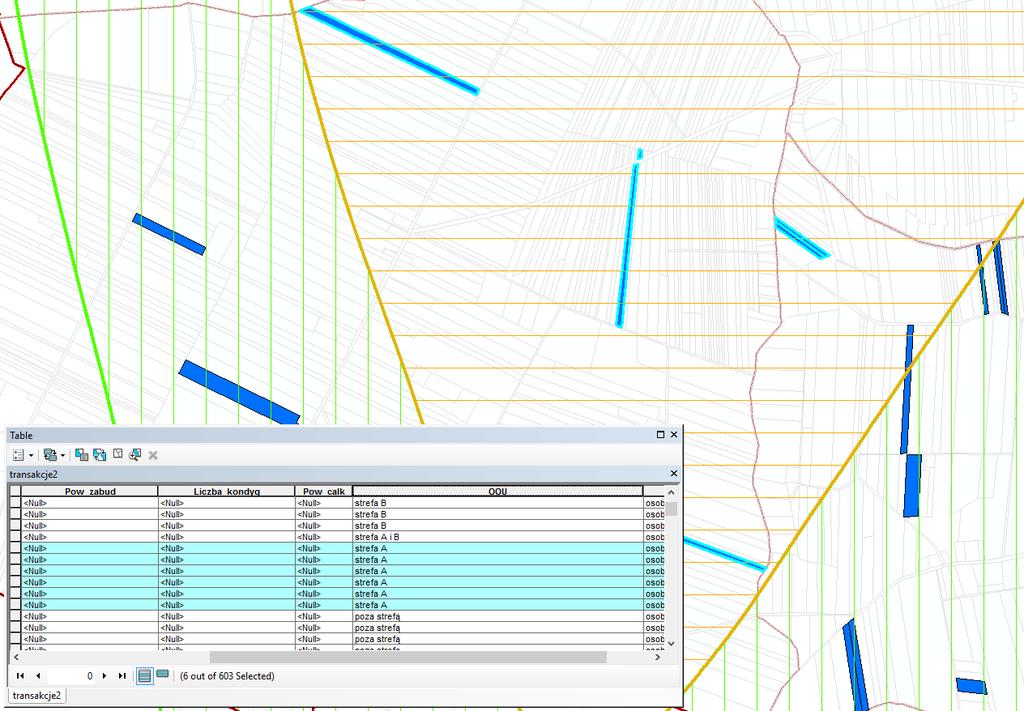Screen dimensions: 1024x711
Task: Select the first 'strefa A' row selector
Action: click(15, 548)
